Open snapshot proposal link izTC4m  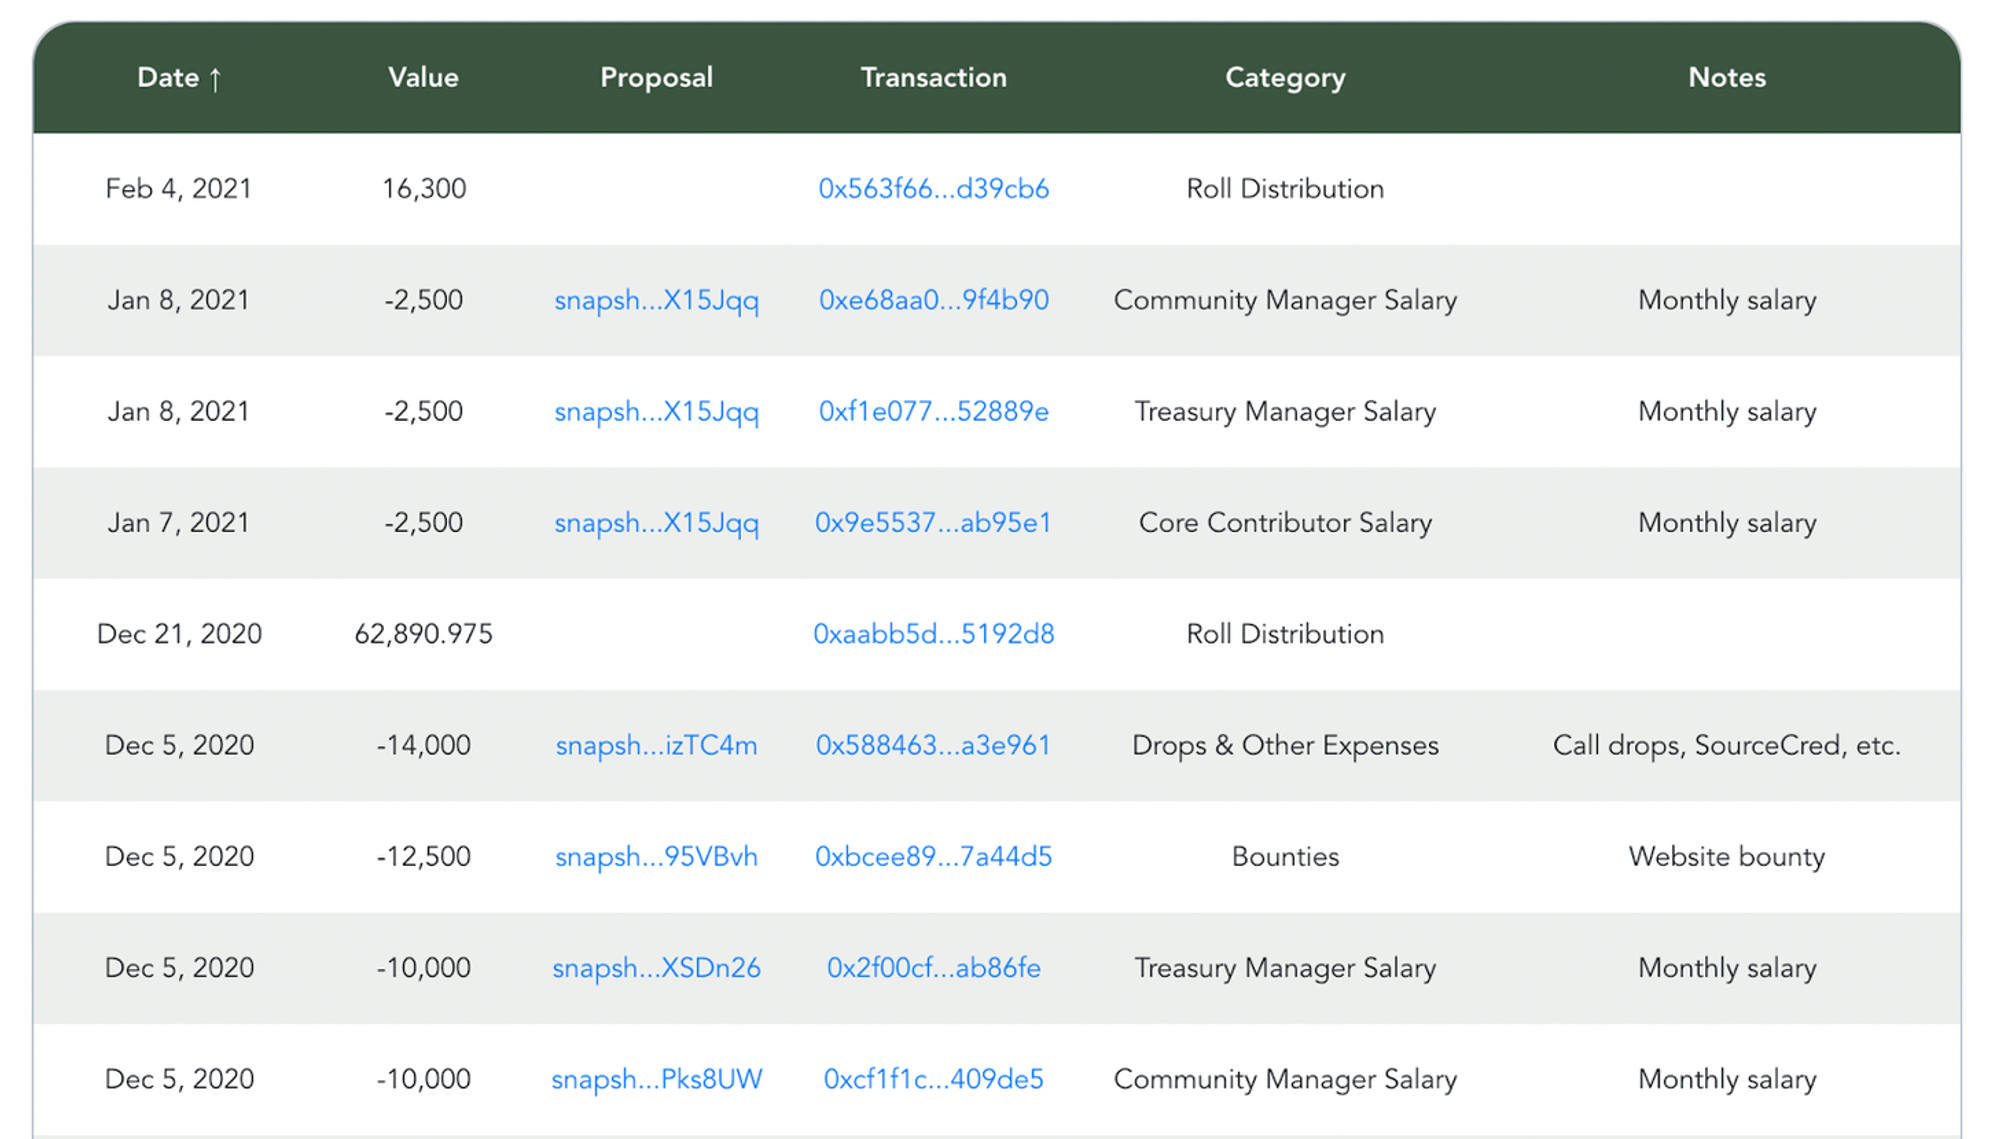point(656,745)
